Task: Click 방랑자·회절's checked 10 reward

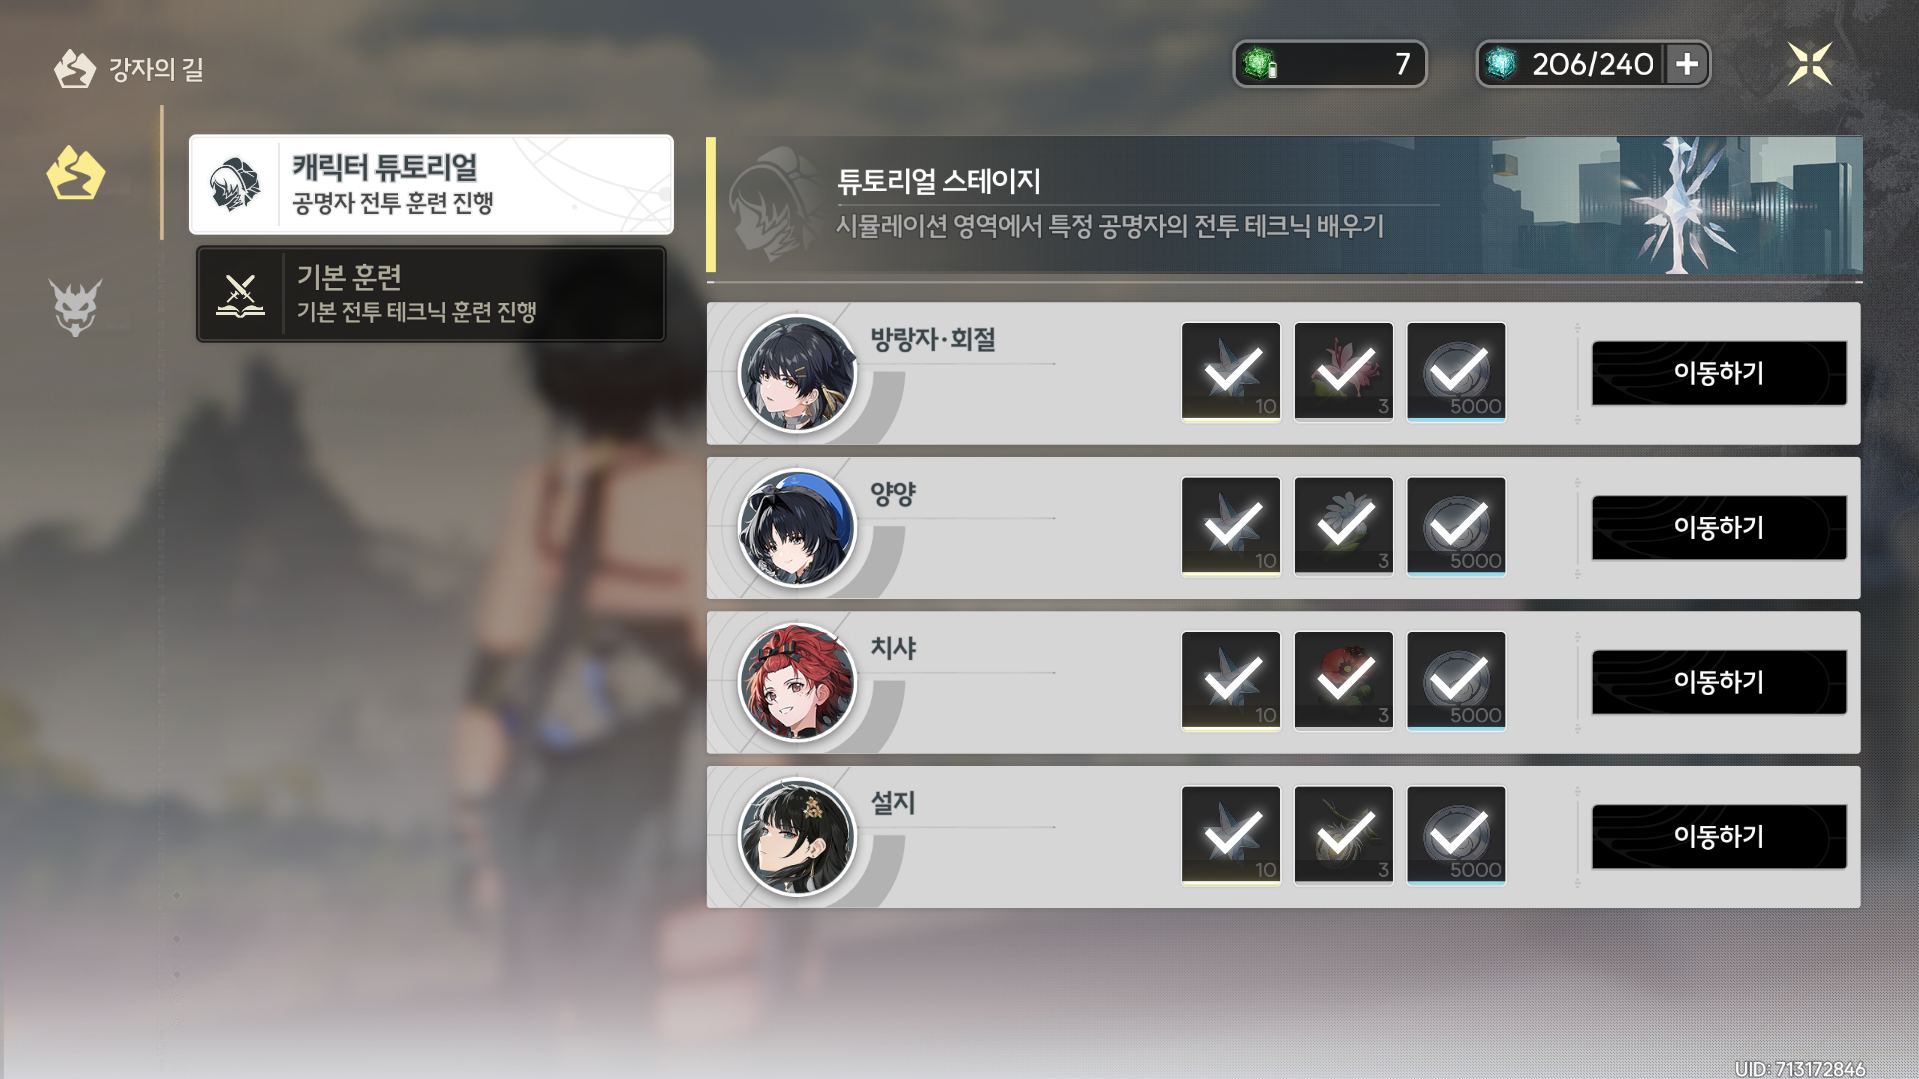Action: point(1231,371)
